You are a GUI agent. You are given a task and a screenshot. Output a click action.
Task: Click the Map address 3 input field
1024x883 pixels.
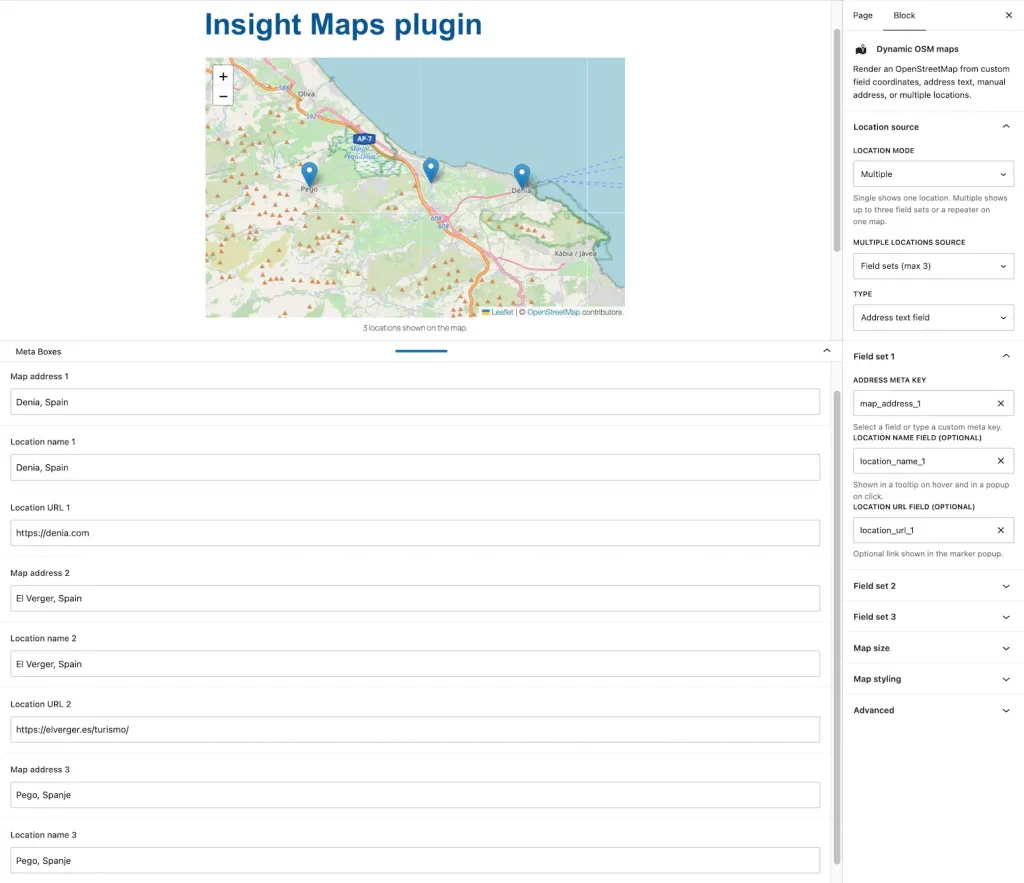coord(415,795)
